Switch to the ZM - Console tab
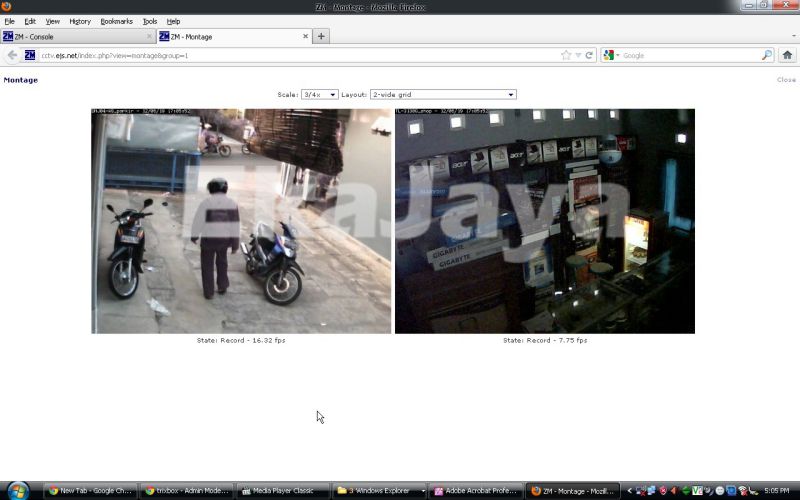 click(x=75, y=37)
